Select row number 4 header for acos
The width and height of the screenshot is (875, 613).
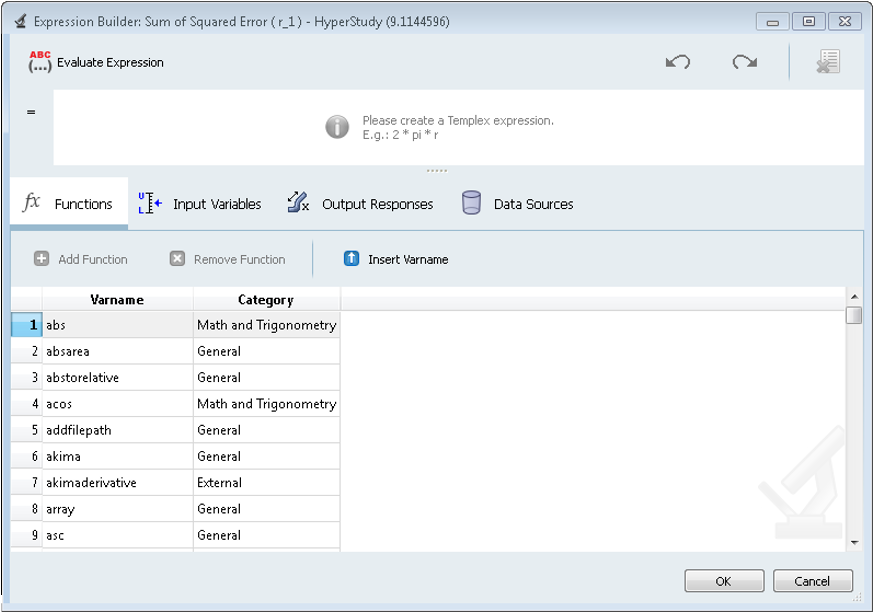(27, 404)
